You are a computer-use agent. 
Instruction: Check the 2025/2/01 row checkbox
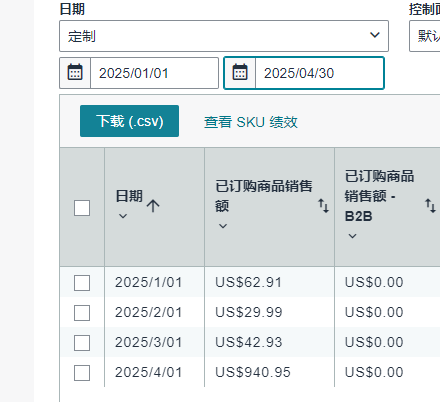[82, 313]
